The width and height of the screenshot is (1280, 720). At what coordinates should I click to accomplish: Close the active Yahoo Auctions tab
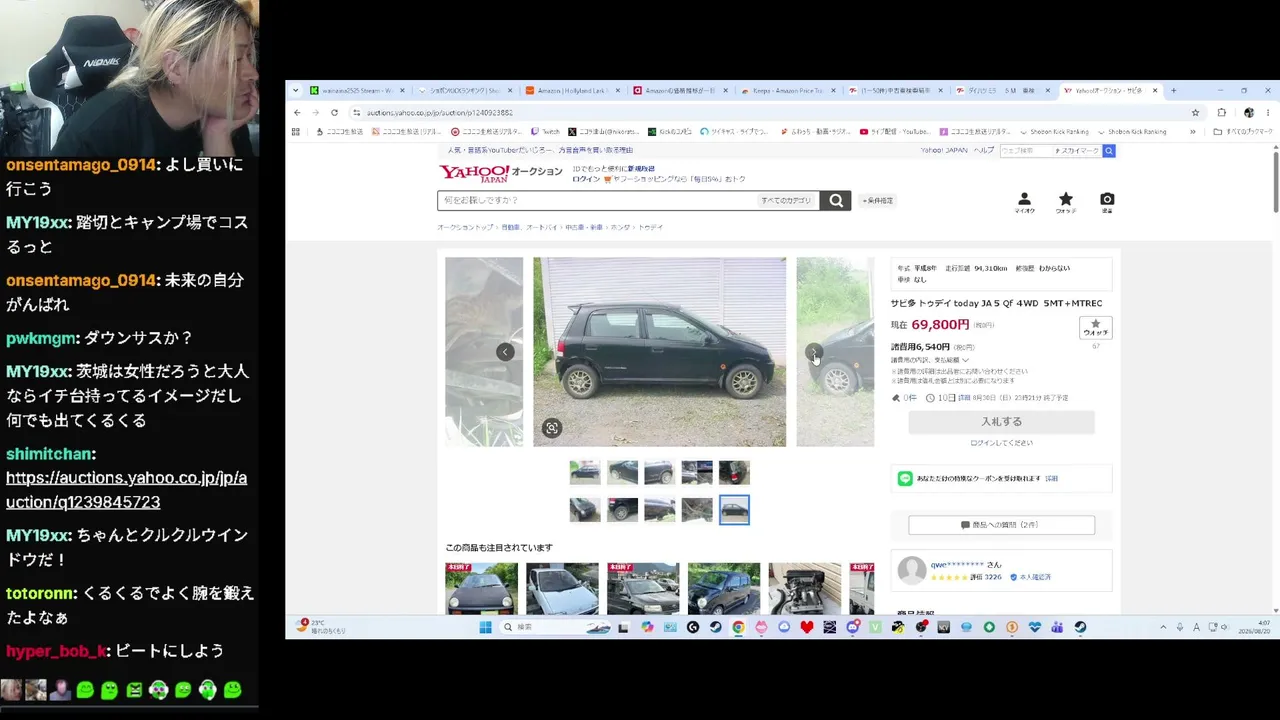(1155, 90)
